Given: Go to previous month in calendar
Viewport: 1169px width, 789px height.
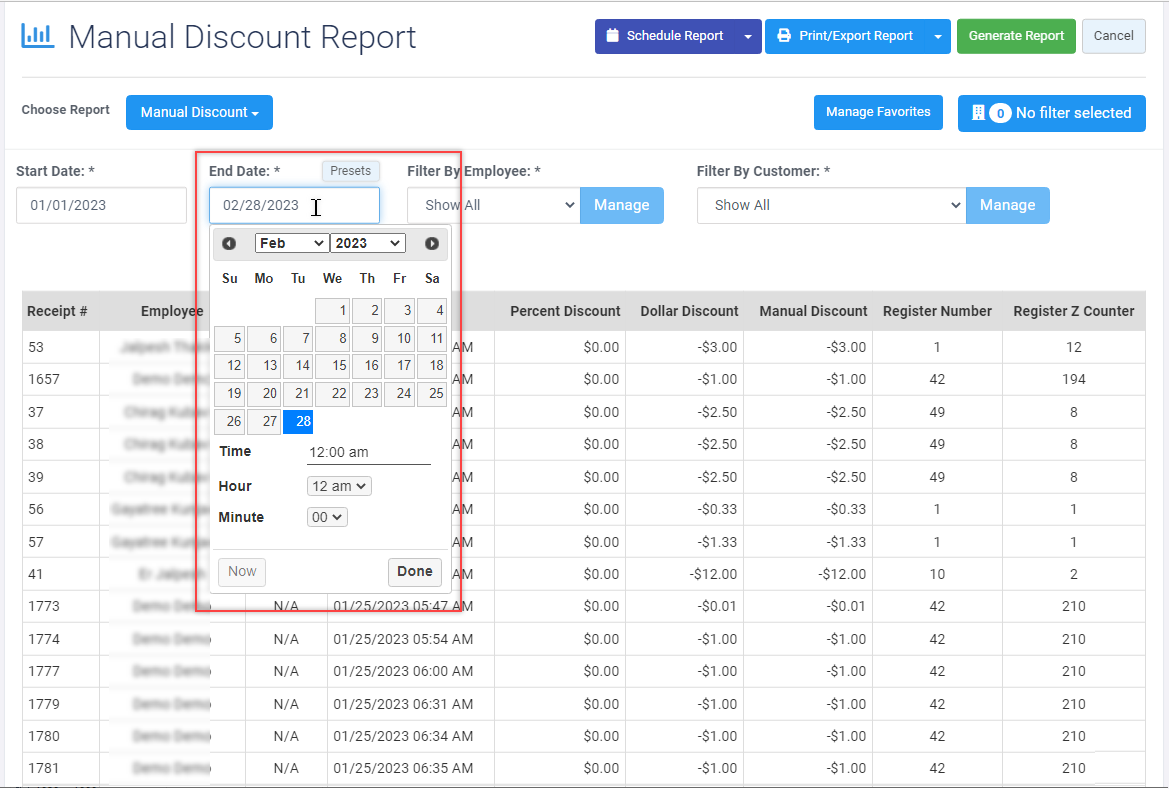Looking at the screenshot, I should point(229,243).
